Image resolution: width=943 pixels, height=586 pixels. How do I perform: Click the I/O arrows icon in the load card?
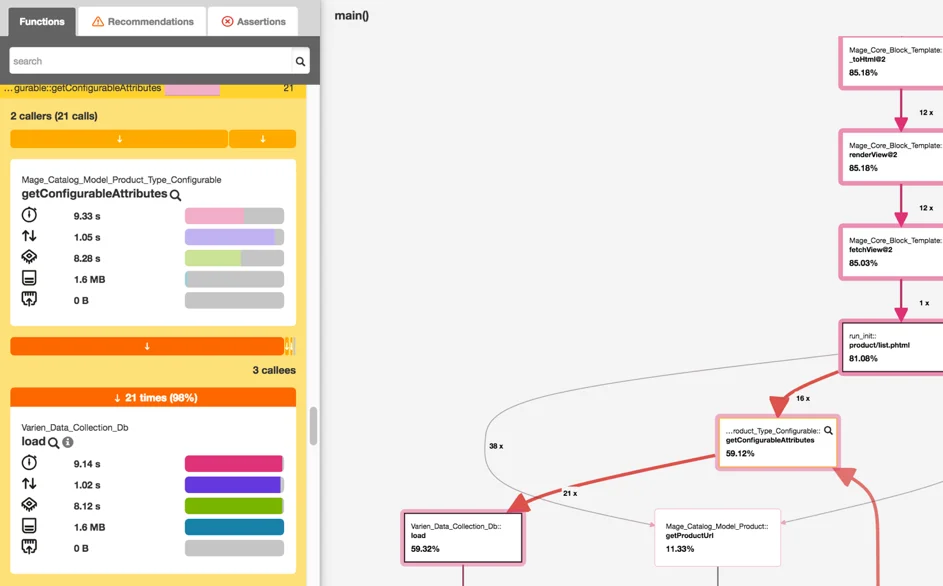tap(29, 485)
